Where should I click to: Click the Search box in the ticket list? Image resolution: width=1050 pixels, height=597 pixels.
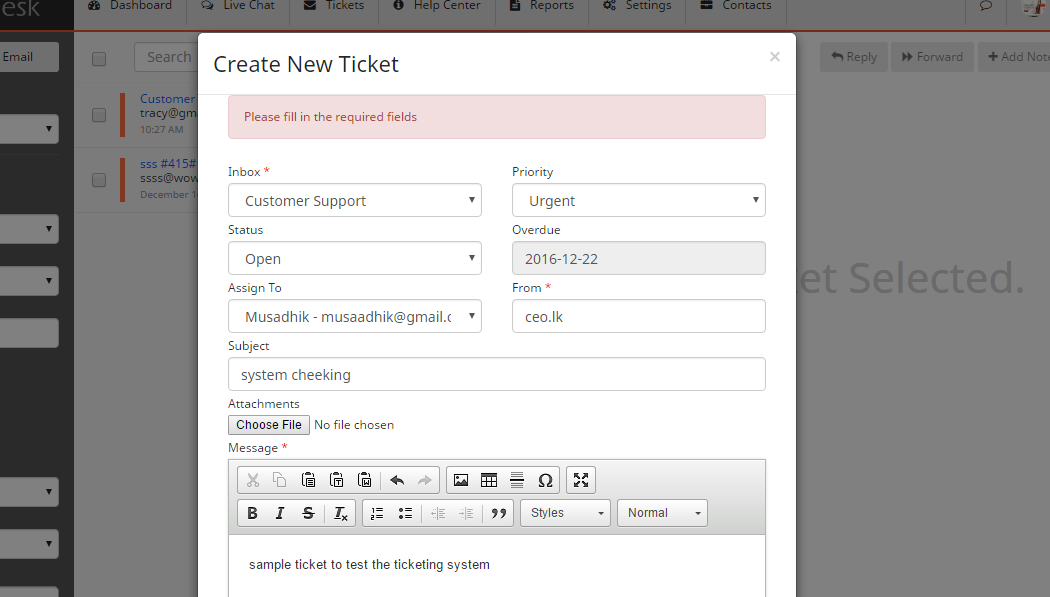tap(166, 57)
